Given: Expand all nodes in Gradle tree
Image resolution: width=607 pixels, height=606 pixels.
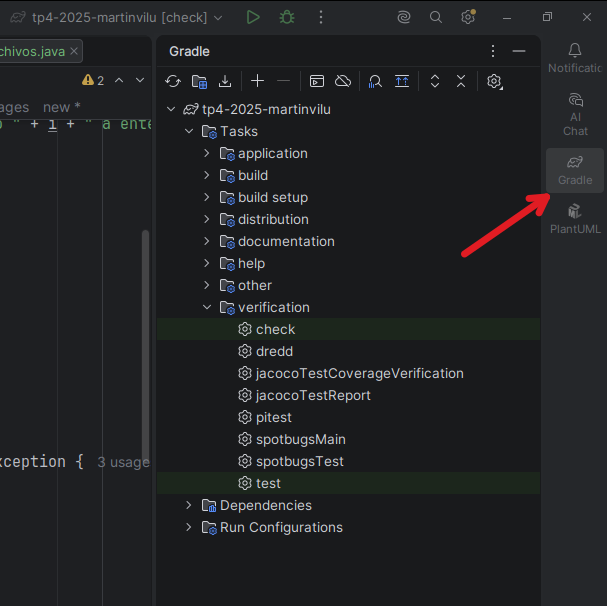Looking at the screenshot, I should pos(435,81).
